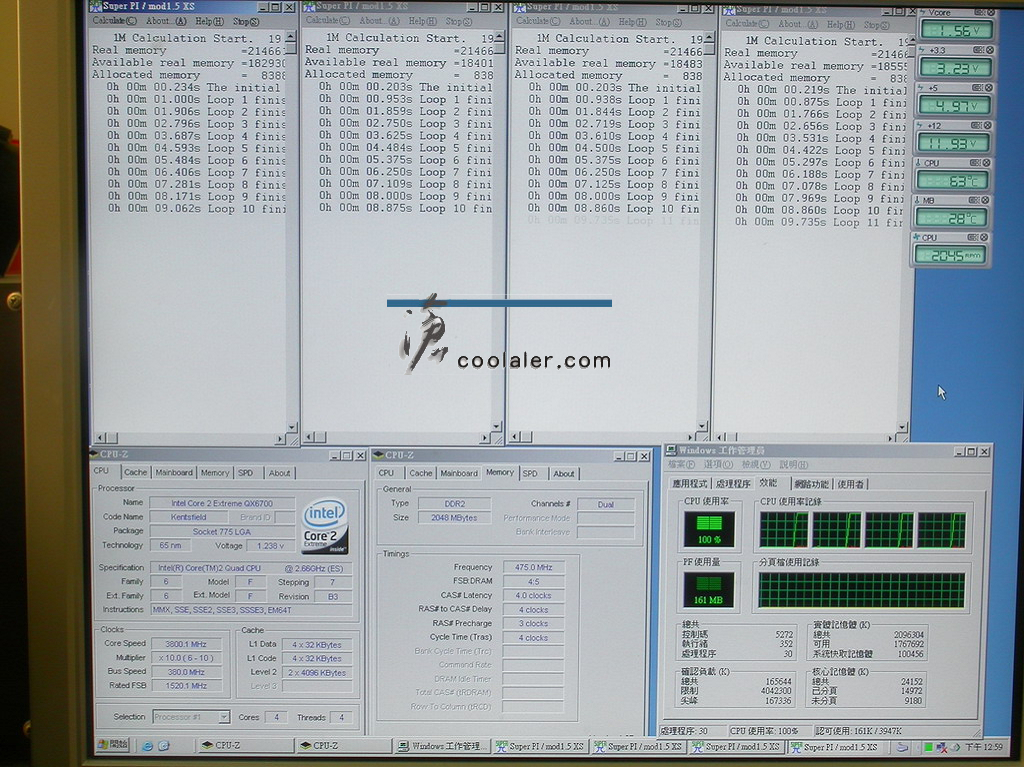1024x768 pixels.
Task: Open 選項(O) menu in Task Manager
Action: (718, 464)
